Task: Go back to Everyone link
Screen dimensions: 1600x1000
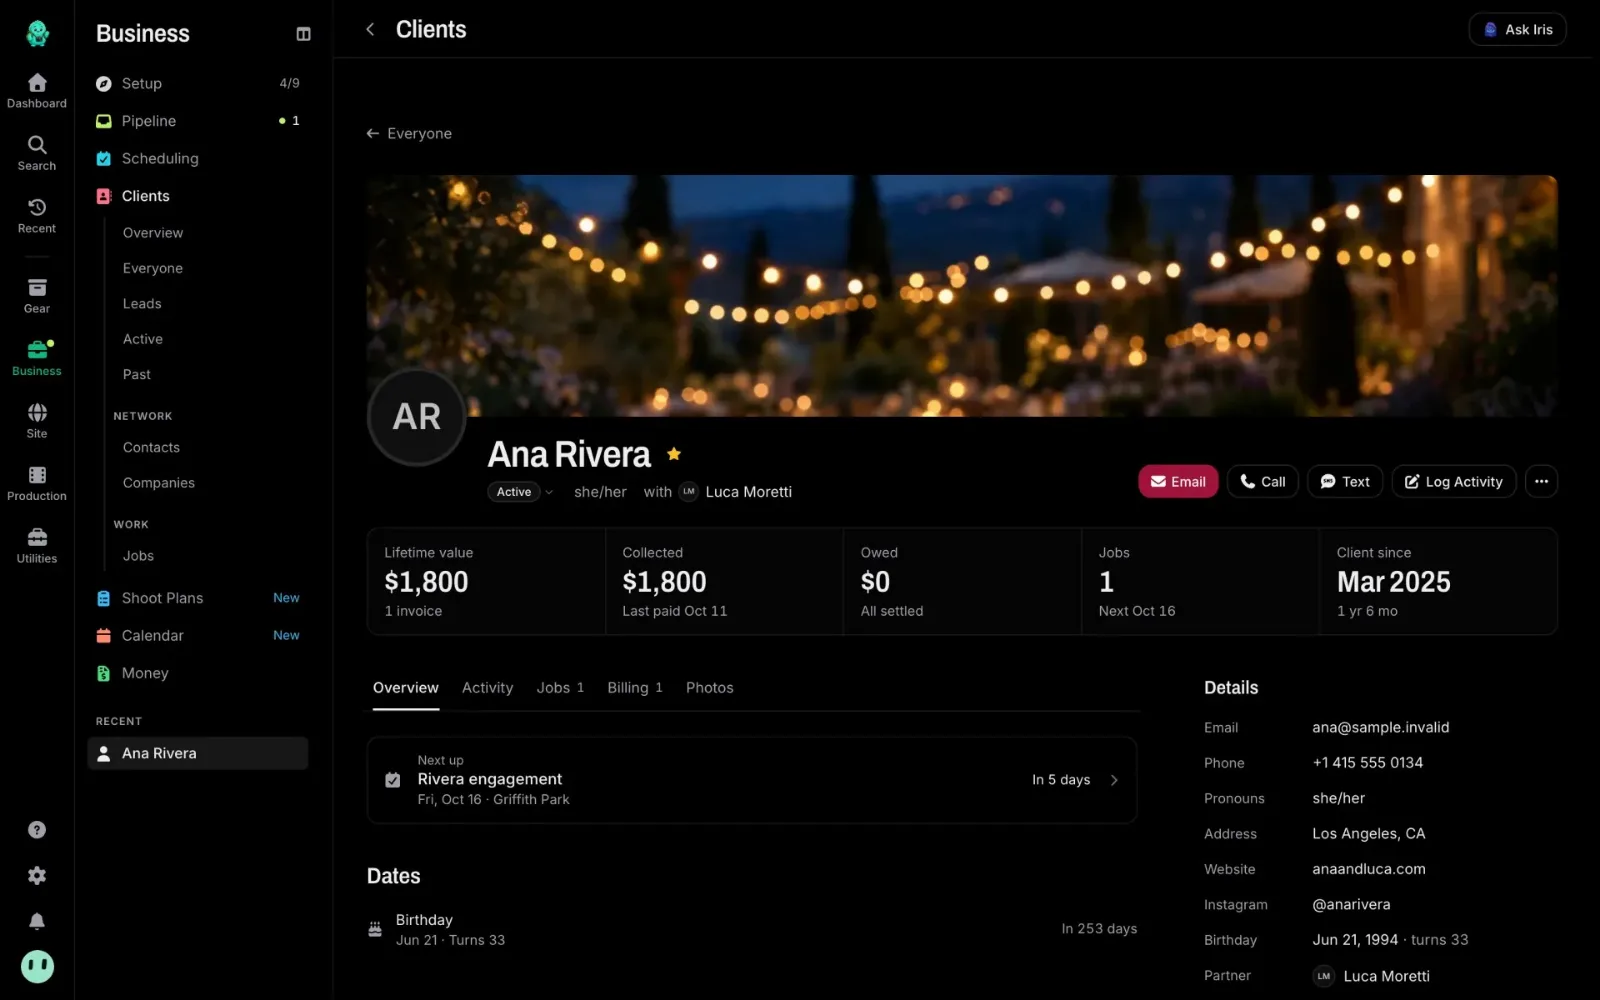Action: [409, 133]
